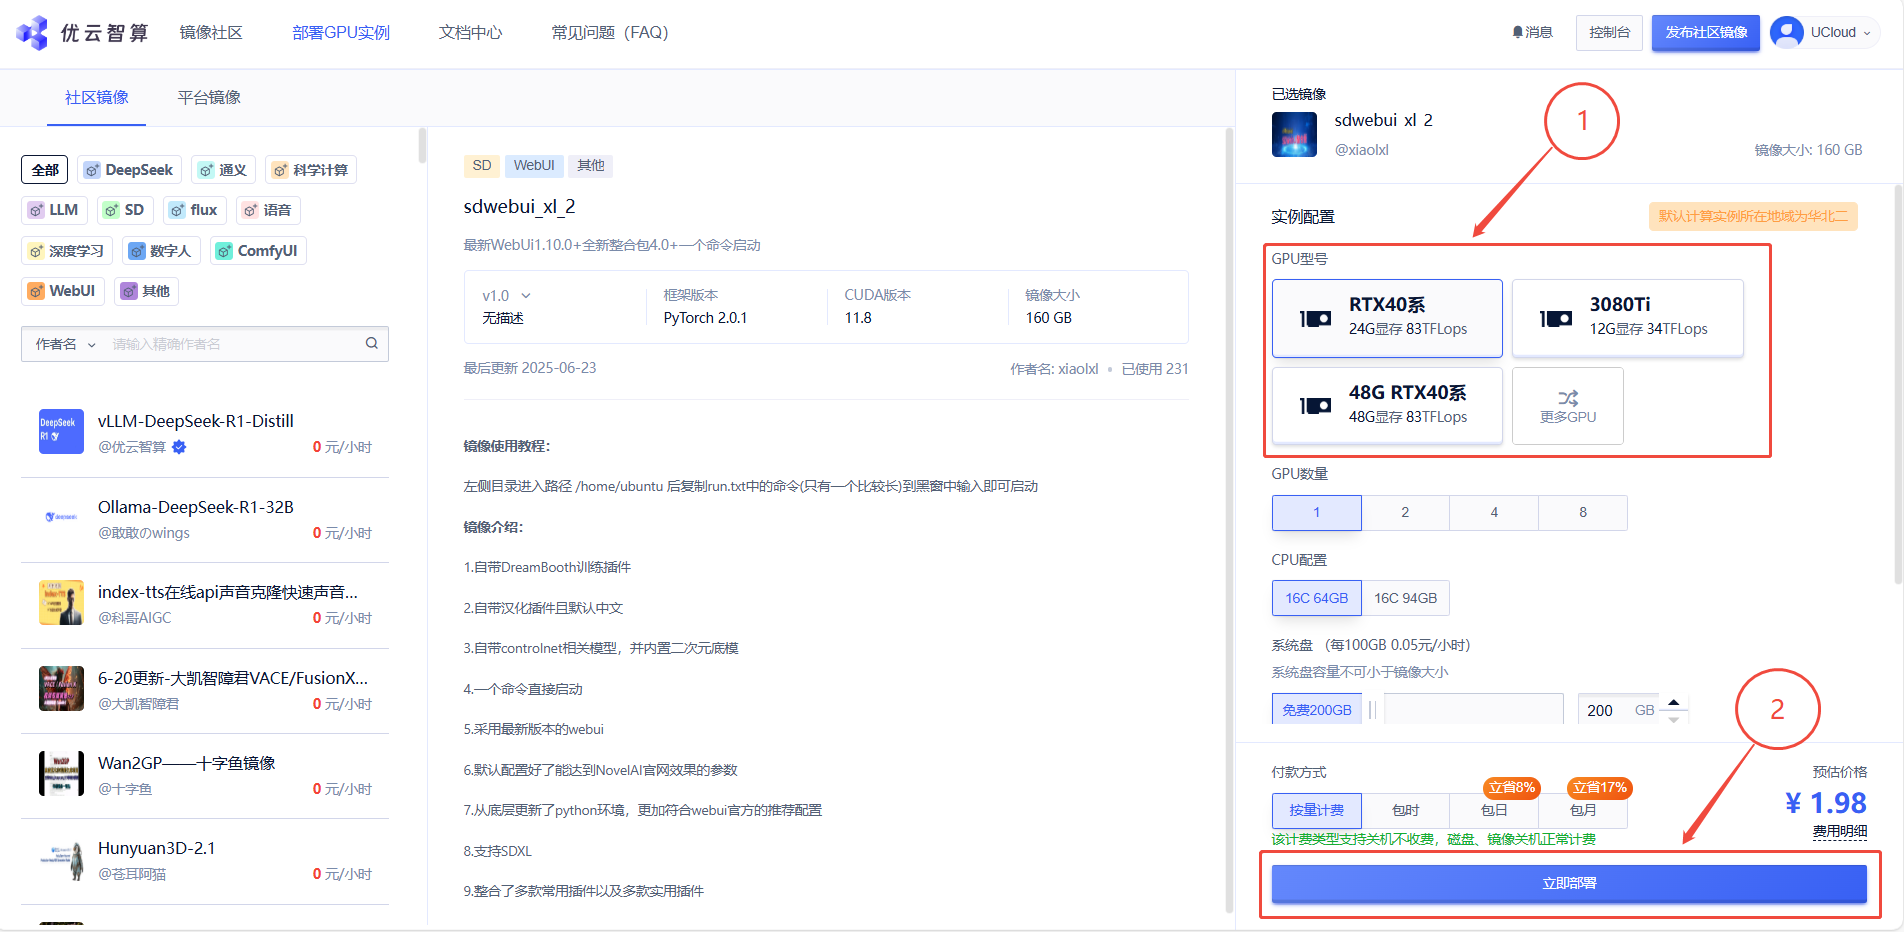Image resolution: width=1904 pixels, height=932 pixels.
Task: Click the UCloud user avatar
Action: (1786, 32)
